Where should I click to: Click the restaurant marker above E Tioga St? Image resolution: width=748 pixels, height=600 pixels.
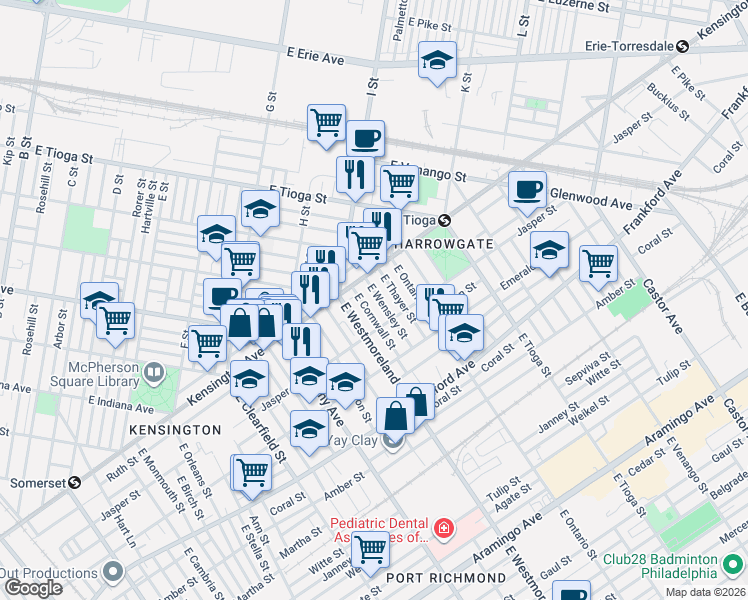[355, 176]
